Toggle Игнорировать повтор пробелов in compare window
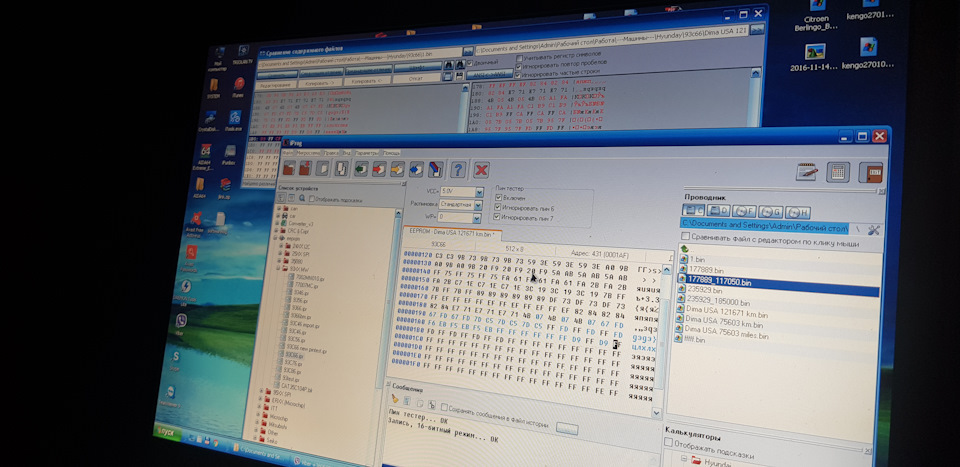The image size is (960, 467). pyautogui.click(x=520, y=66)
